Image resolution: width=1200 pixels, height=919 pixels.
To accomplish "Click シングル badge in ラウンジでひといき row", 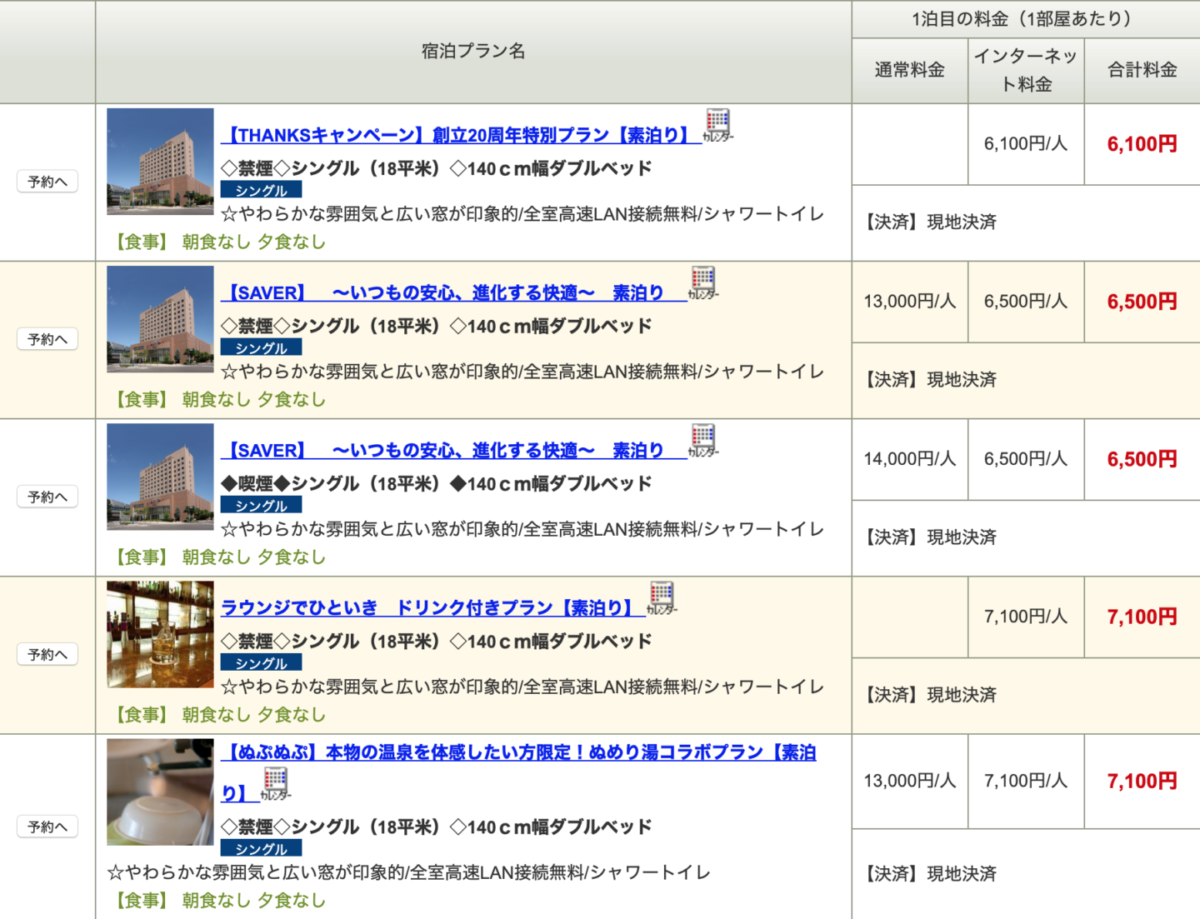I will 261,663.
